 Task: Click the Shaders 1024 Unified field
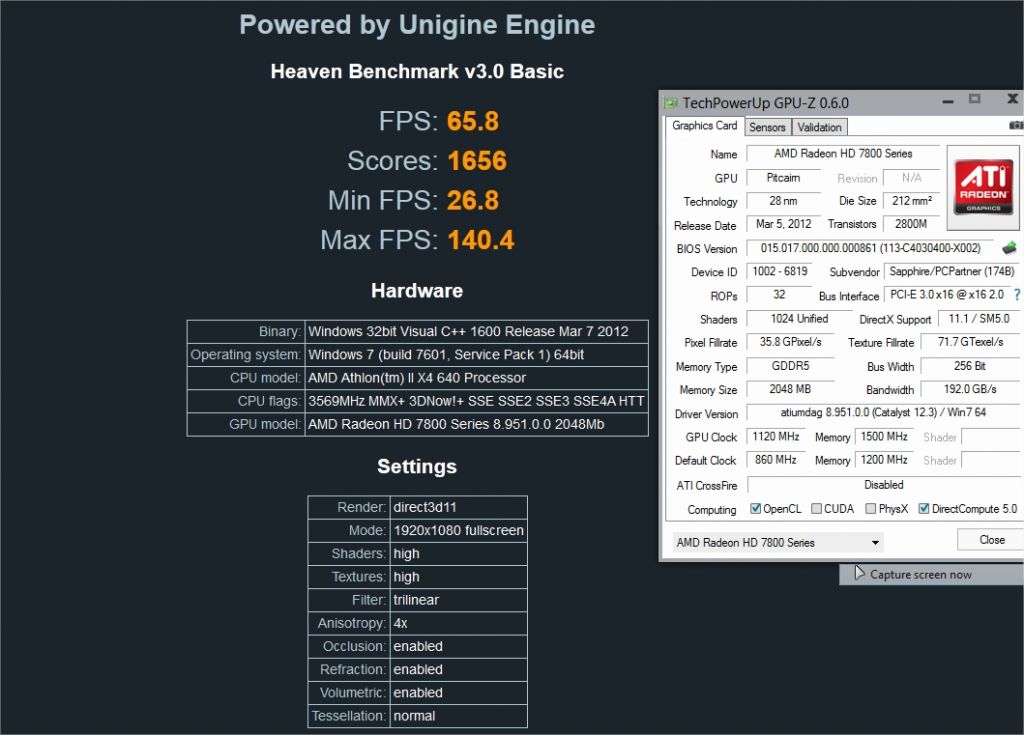pos(799,319)
